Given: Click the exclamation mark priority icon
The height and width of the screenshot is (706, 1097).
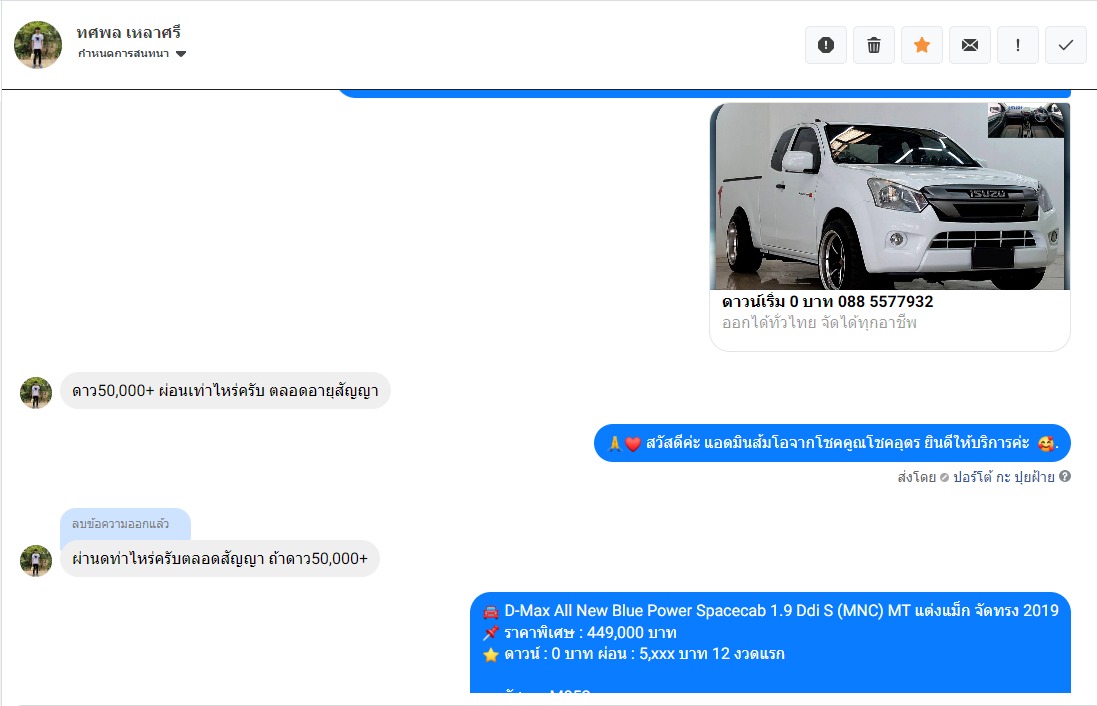Looking at the screenshot, I should (x=1017, y=45).
